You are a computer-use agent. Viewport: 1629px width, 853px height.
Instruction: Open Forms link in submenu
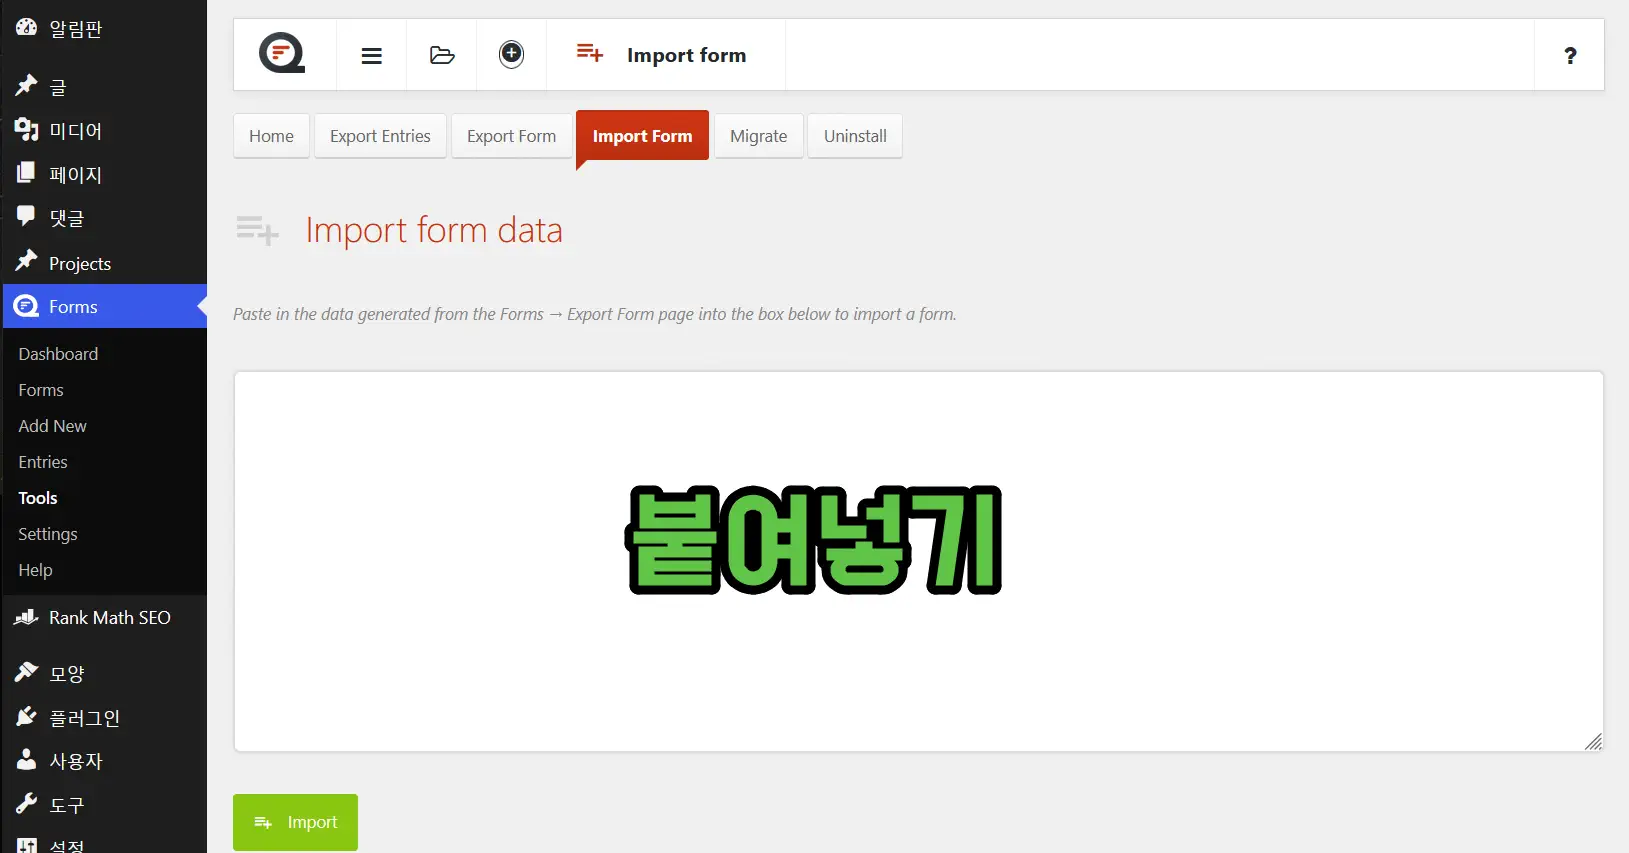pos(41,390)
